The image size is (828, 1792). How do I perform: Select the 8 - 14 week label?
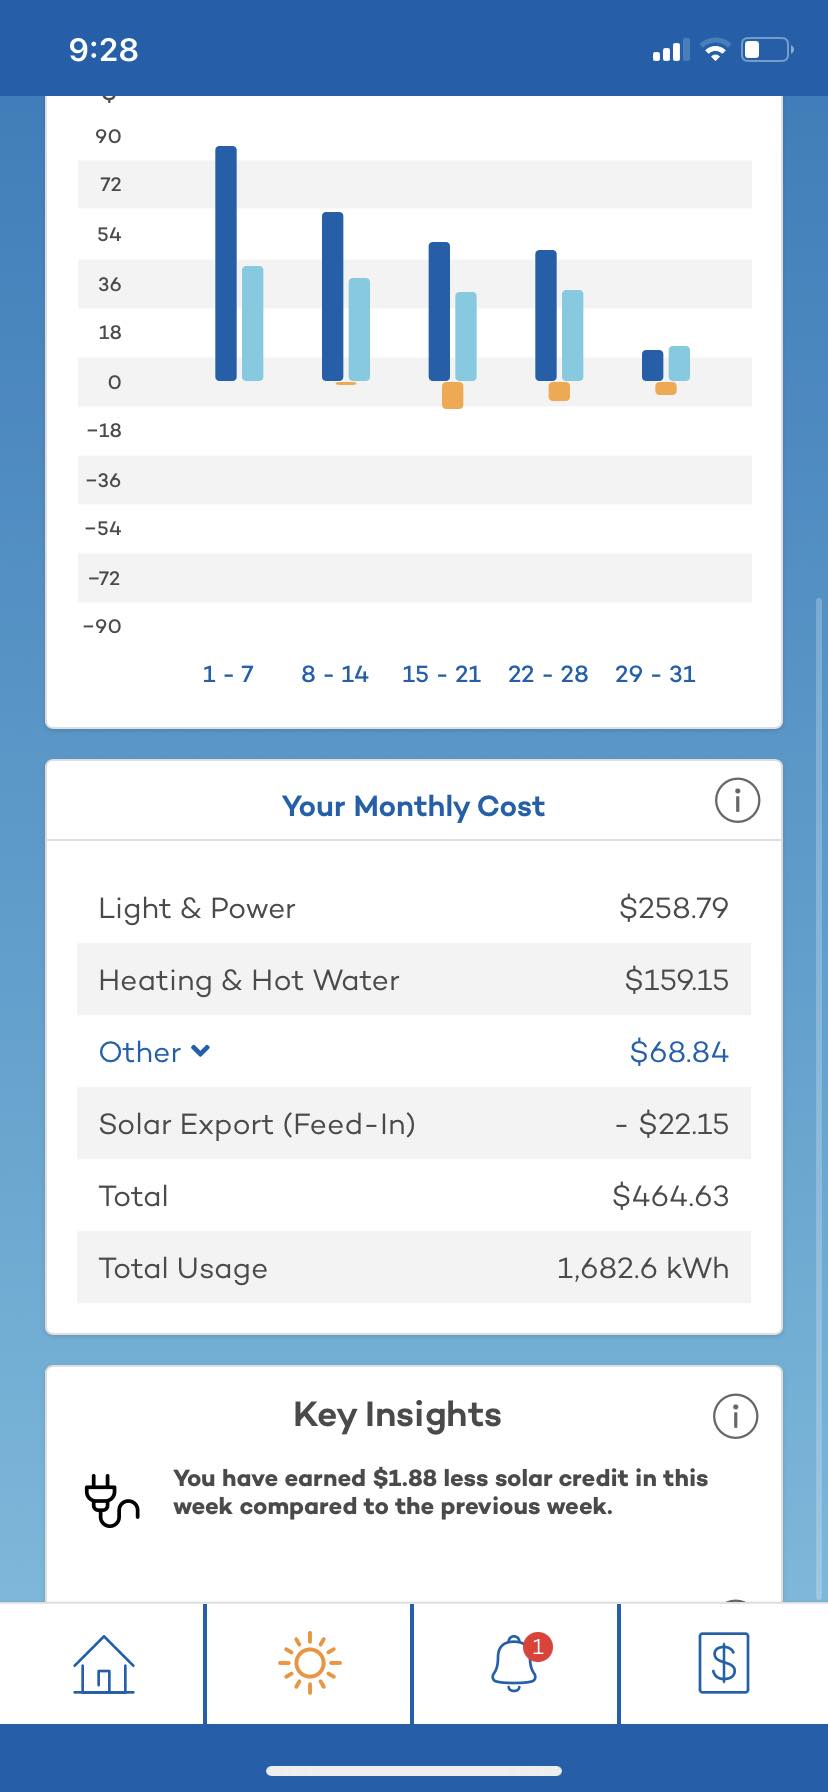pyautogui.click(x=335, y=674)
